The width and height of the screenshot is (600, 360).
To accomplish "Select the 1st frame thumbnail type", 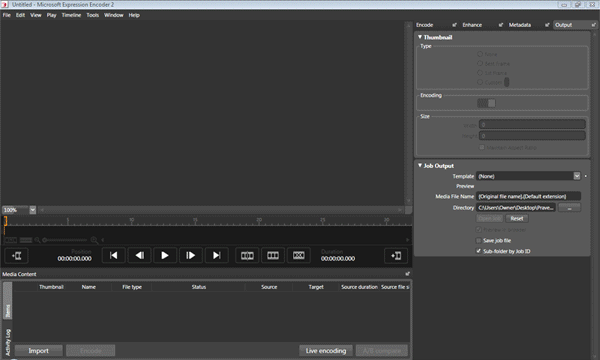I will 479,72.
